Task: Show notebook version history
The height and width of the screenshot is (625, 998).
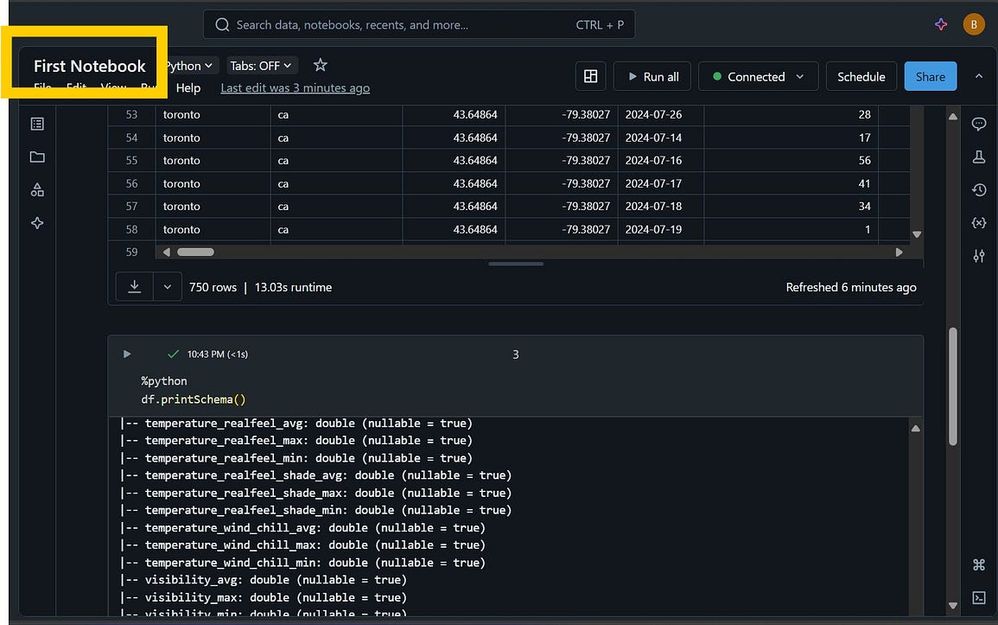Action: click(979, 190)
